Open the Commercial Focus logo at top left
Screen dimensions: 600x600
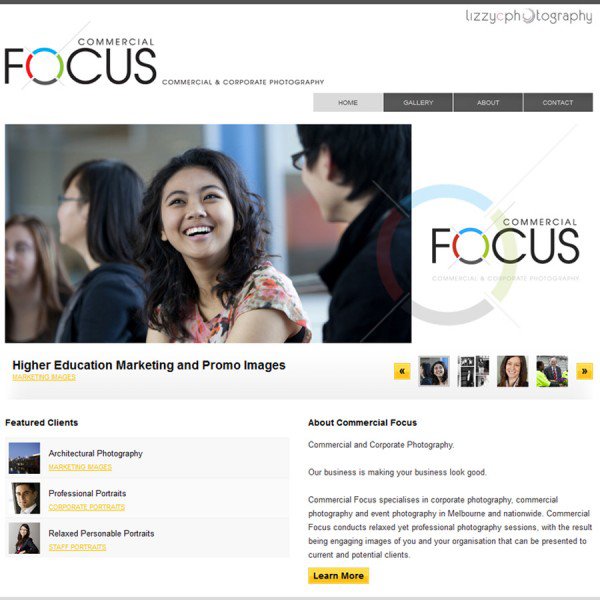click(80, 61)
